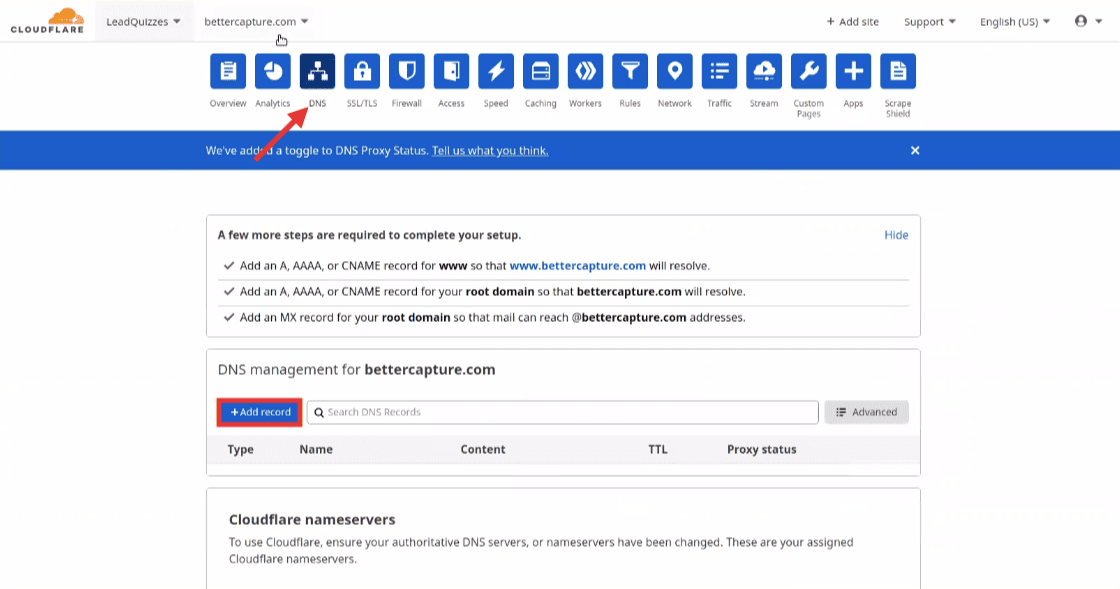Open the Firewall shield icon
Screen dimensions: 1120x589
406,71
